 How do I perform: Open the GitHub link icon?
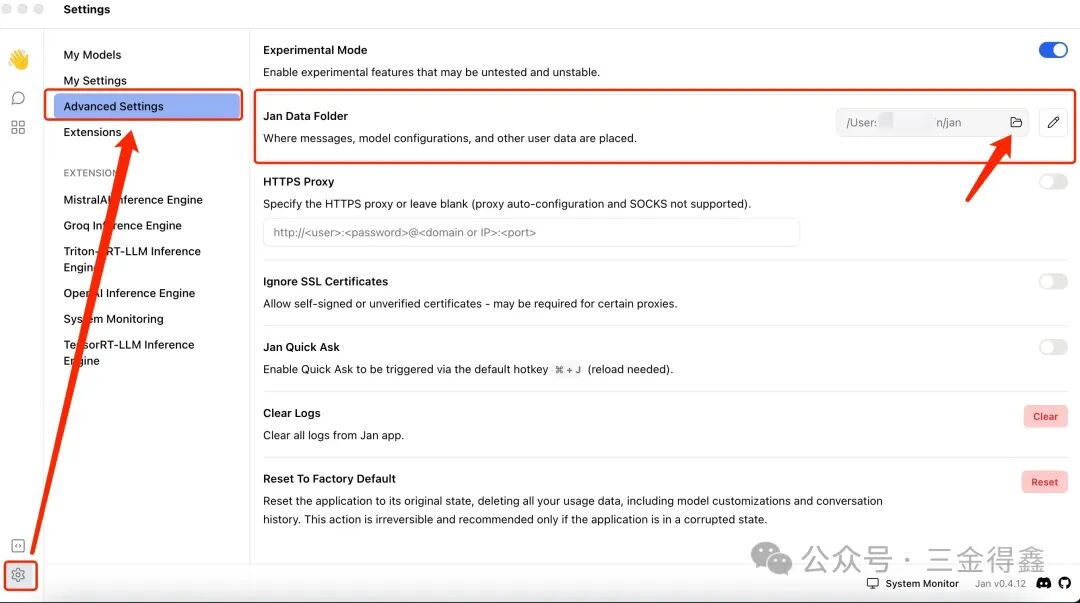1063,583
